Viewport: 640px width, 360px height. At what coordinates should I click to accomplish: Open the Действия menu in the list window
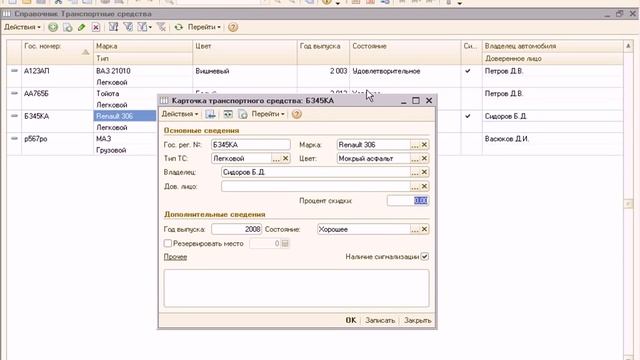22,27
